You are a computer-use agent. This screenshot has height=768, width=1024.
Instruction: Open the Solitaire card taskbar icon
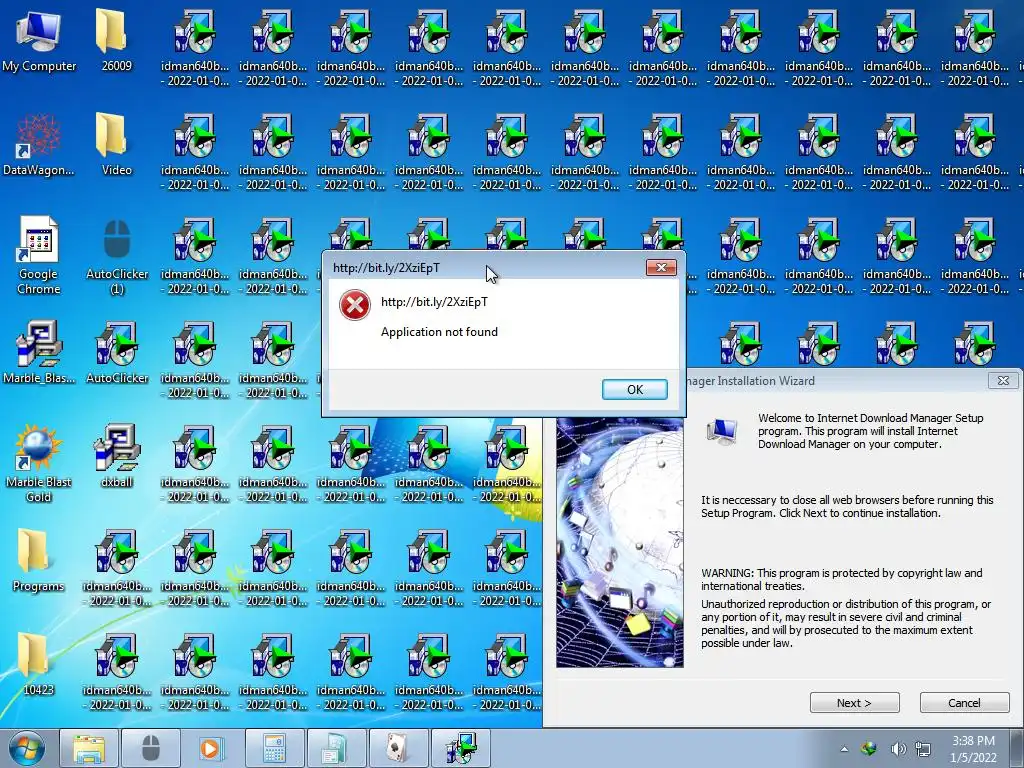point(398,748)
